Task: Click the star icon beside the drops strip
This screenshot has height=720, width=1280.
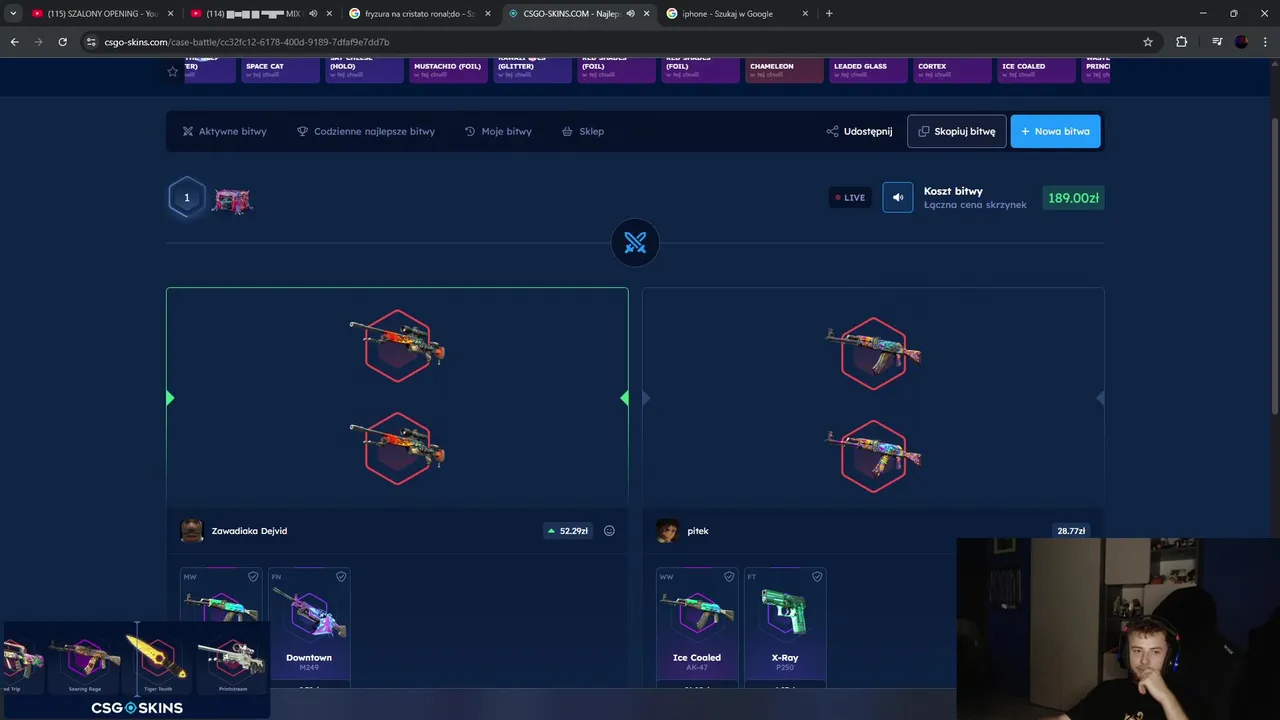Action: point(172,71)
